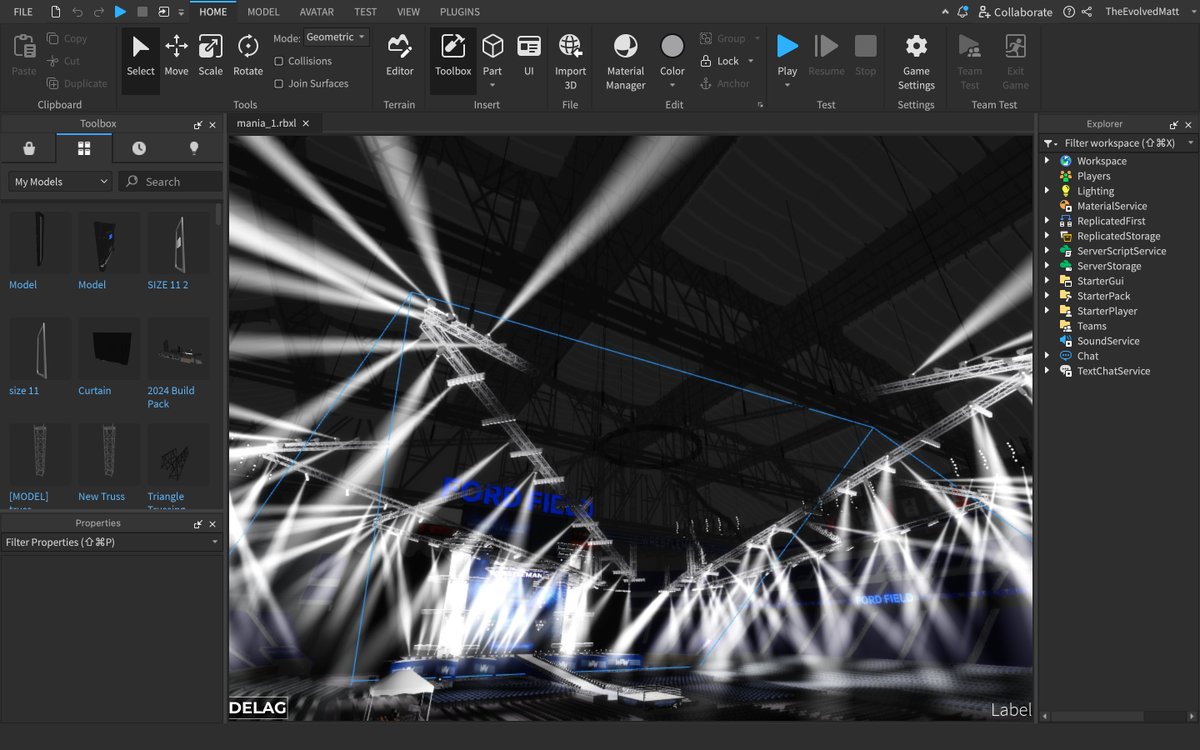Switch to the TEST tab
Image resolution: width=1200 pixels, height=750 pixels.
tap(365, 12)
